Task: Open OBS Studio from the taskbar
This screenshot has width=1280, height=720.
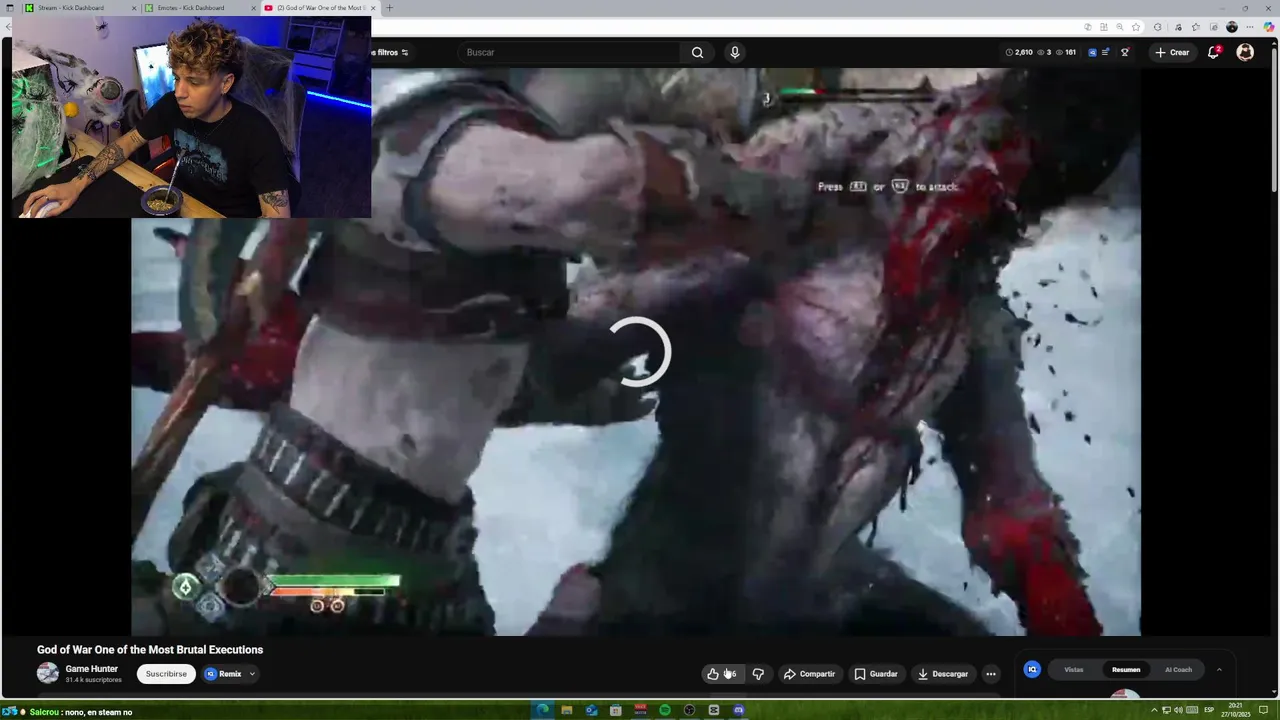Action: (x=689, y=710)
